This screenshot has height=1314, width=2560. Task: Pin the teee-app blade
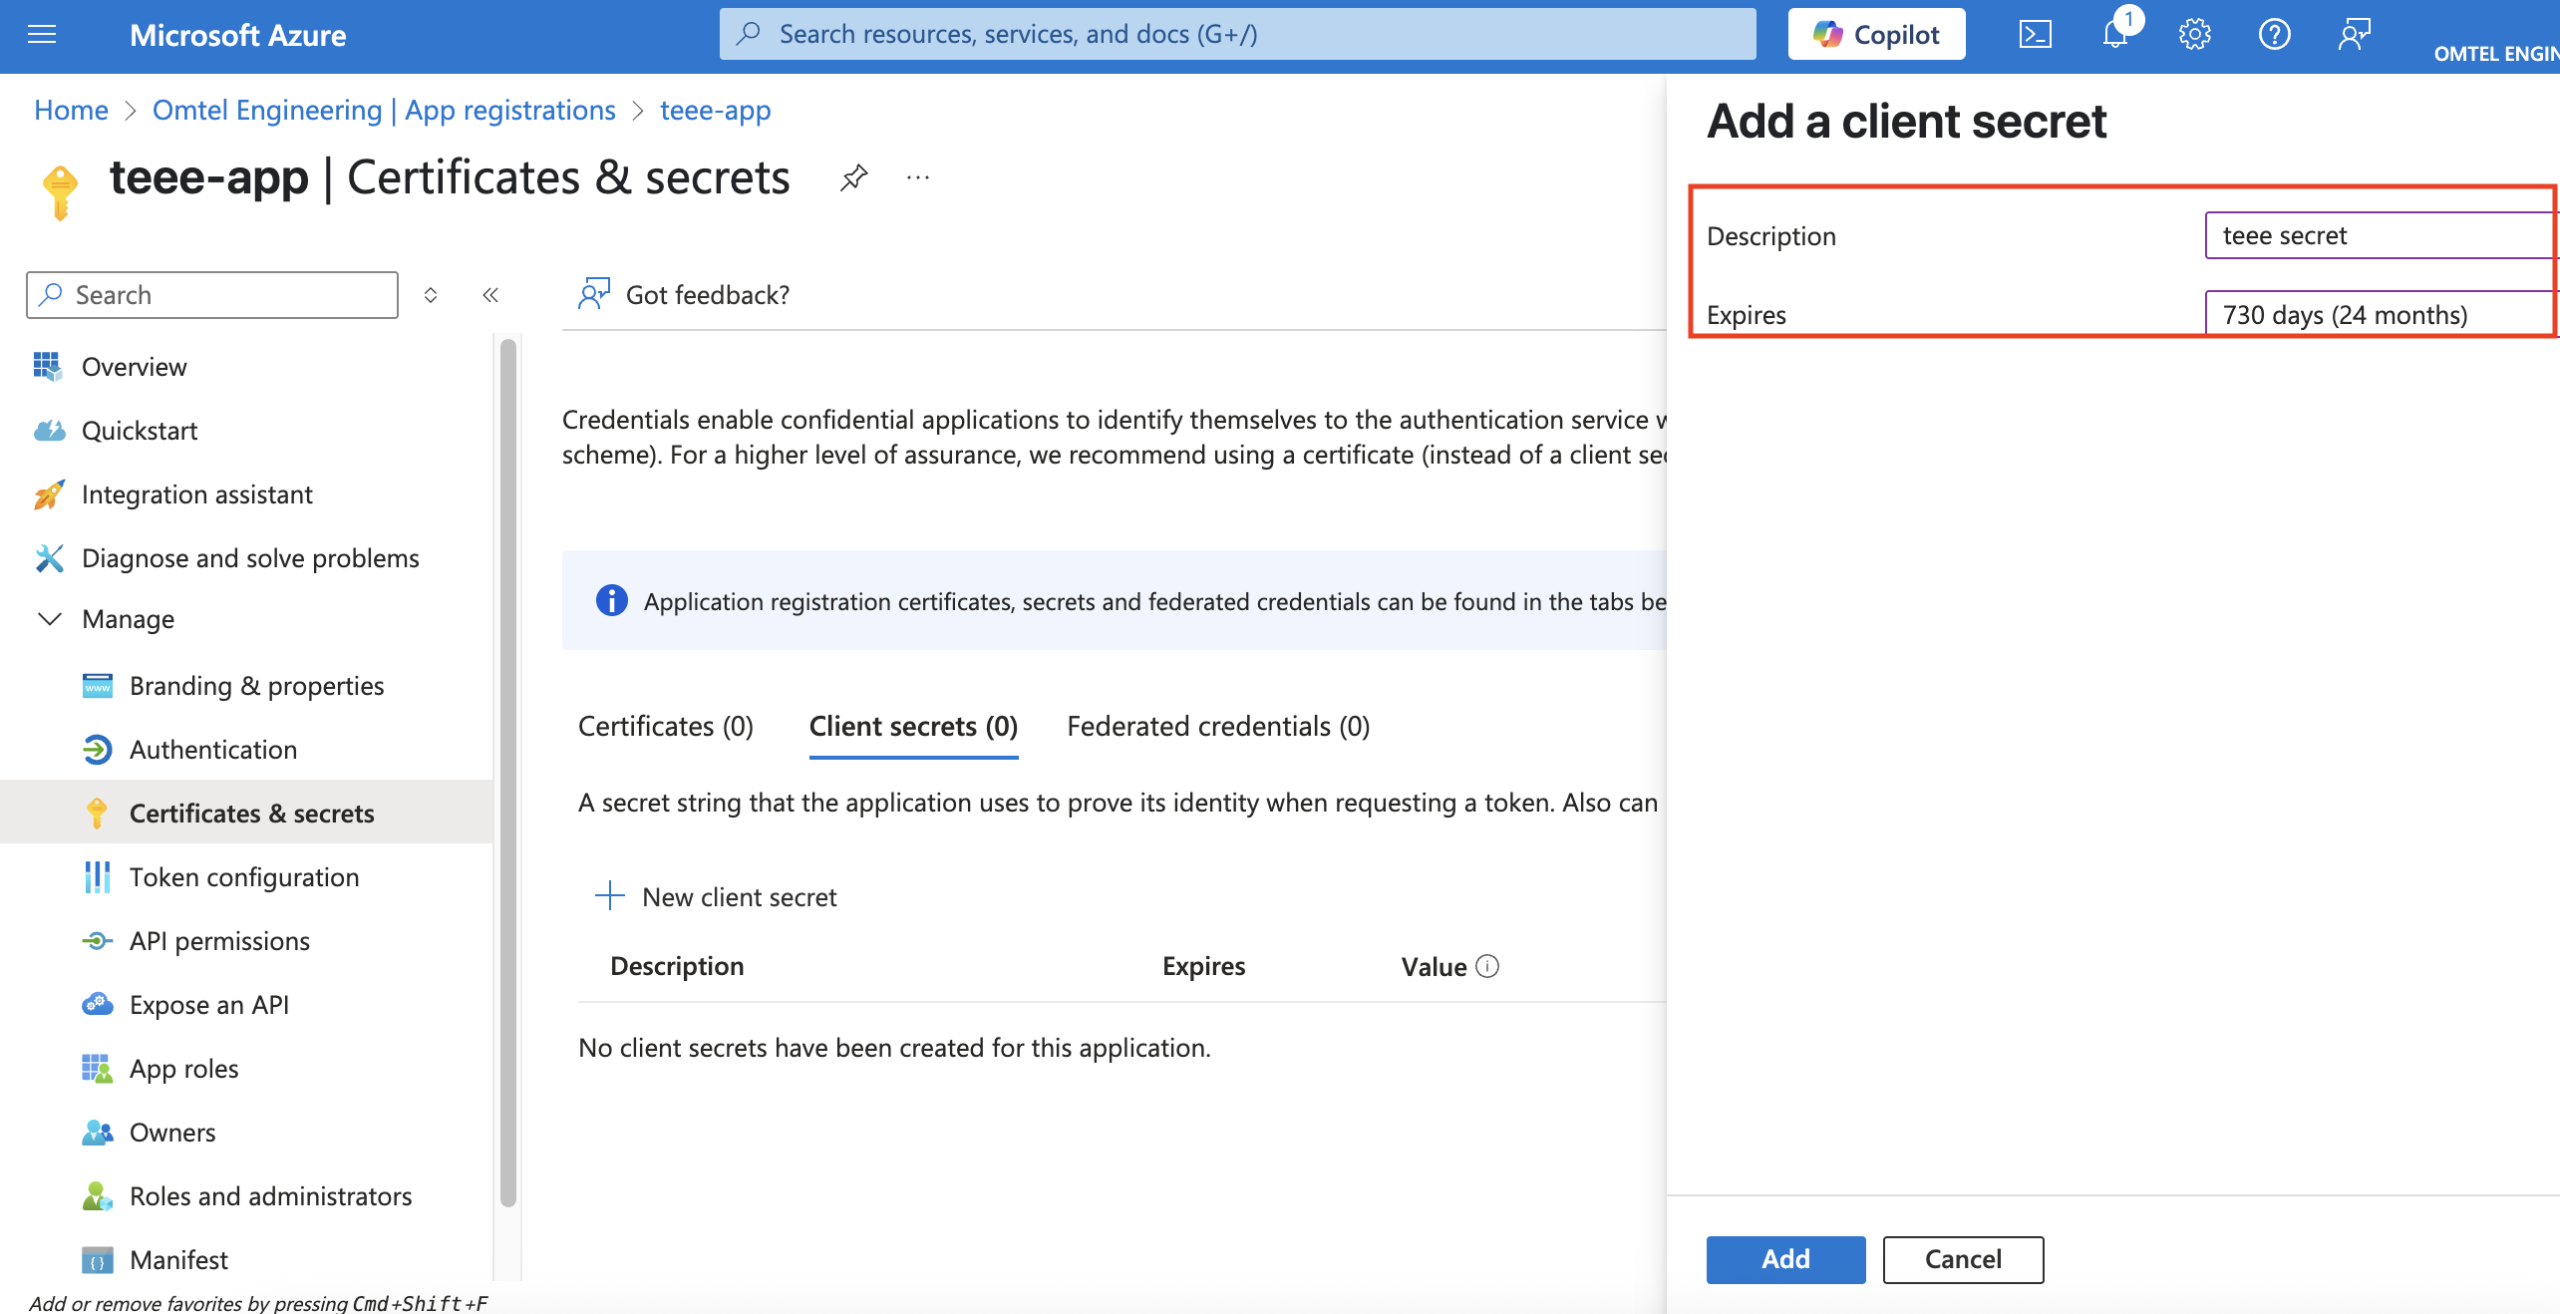853,178
